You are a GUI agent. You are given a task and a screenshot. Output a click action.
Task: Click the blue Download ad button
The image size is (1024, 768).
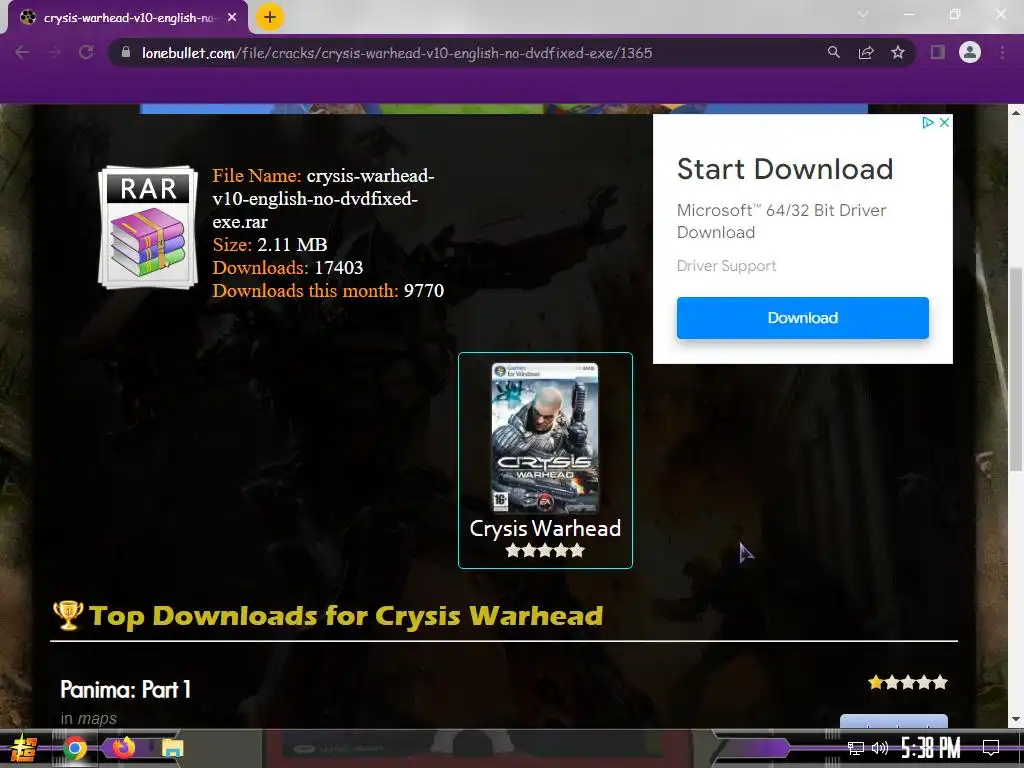pyautogui.click(x=803, y=318)
